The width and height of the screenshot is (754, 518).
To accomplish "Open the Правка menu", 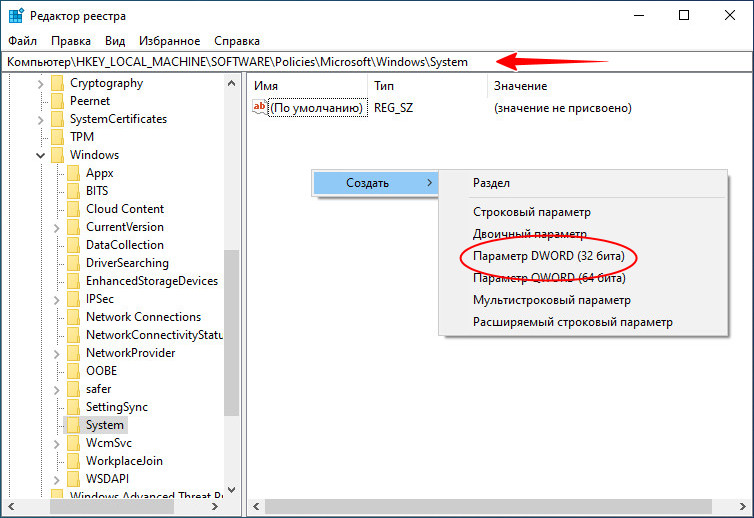I will click(x=71, y=41).
